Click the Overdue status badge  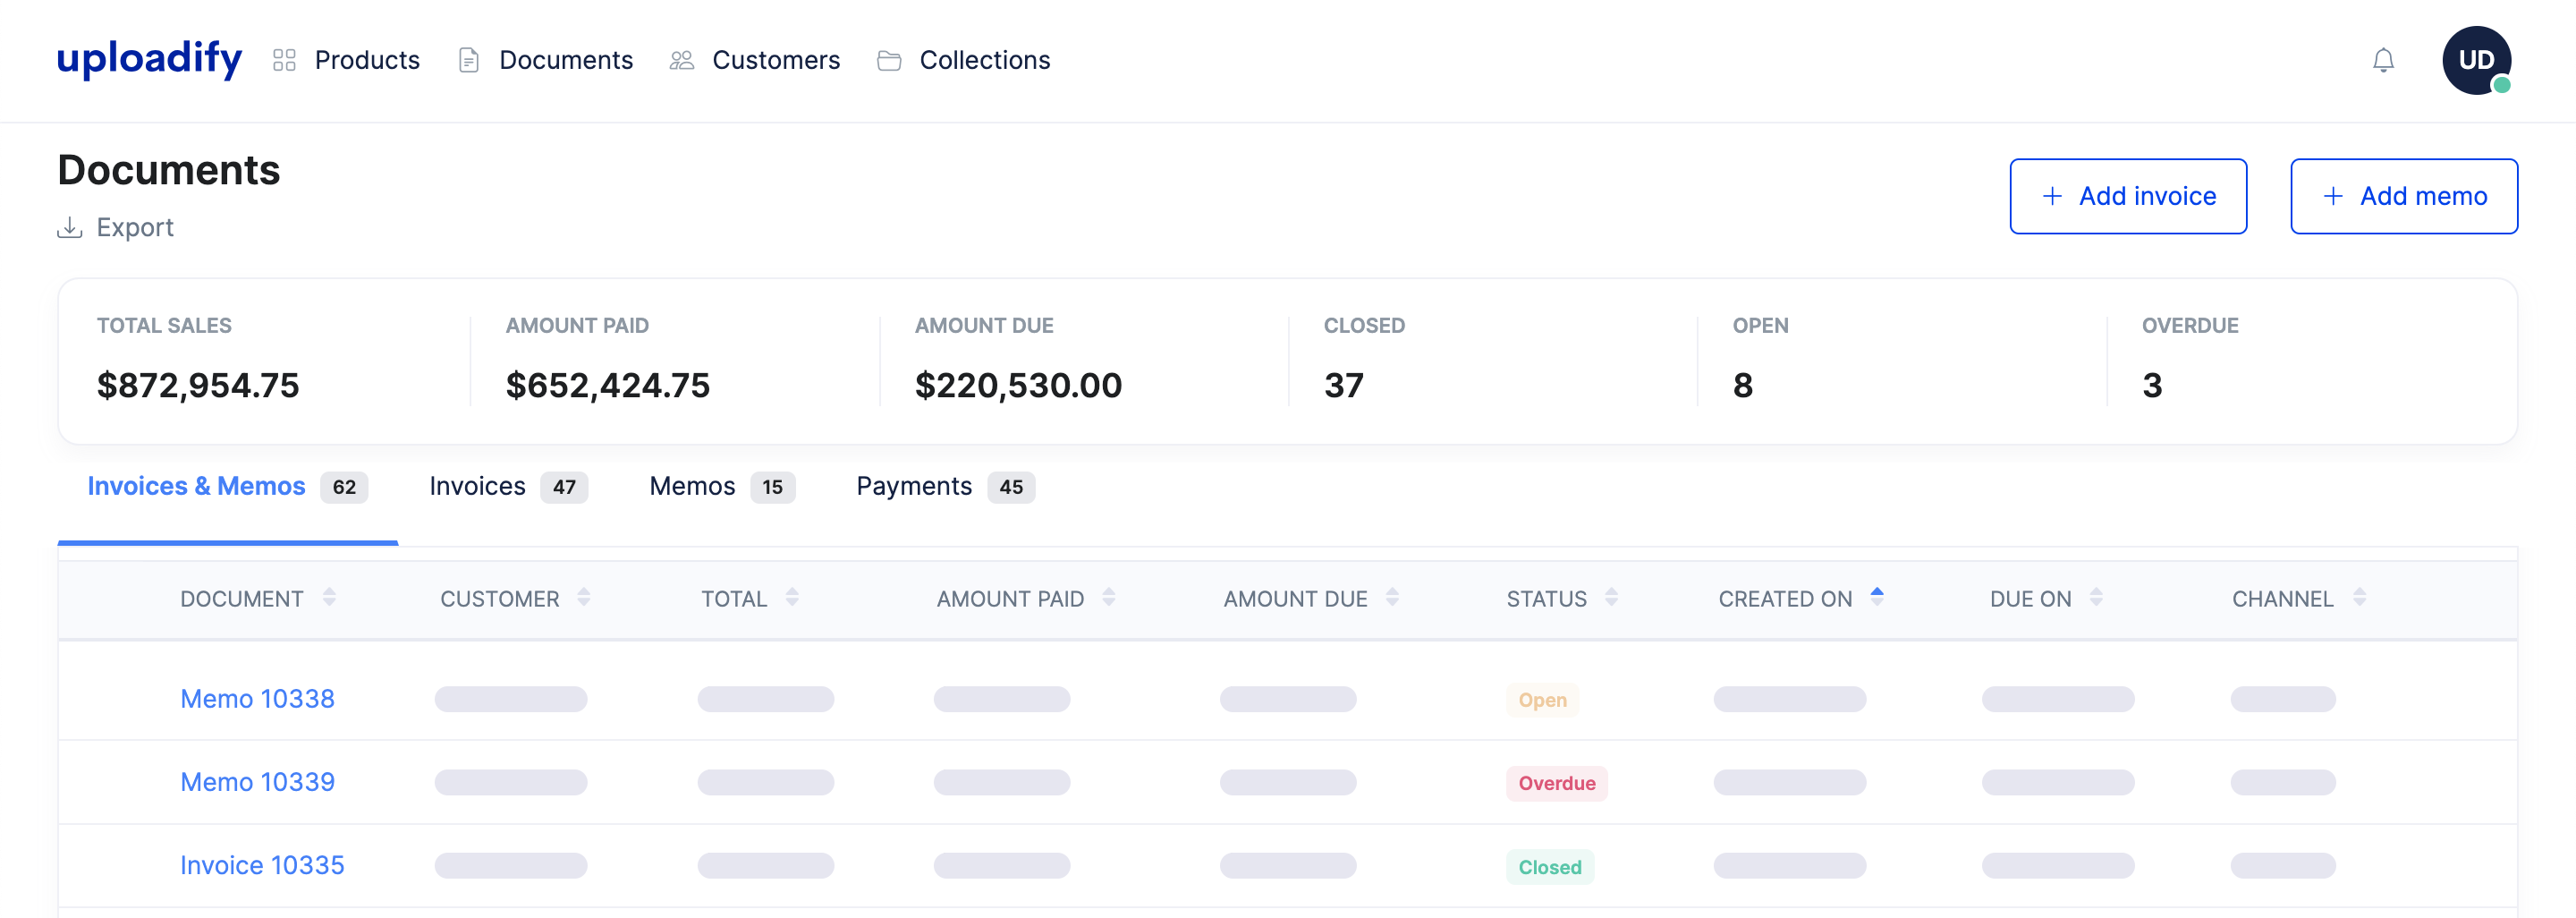[1556, 783]
